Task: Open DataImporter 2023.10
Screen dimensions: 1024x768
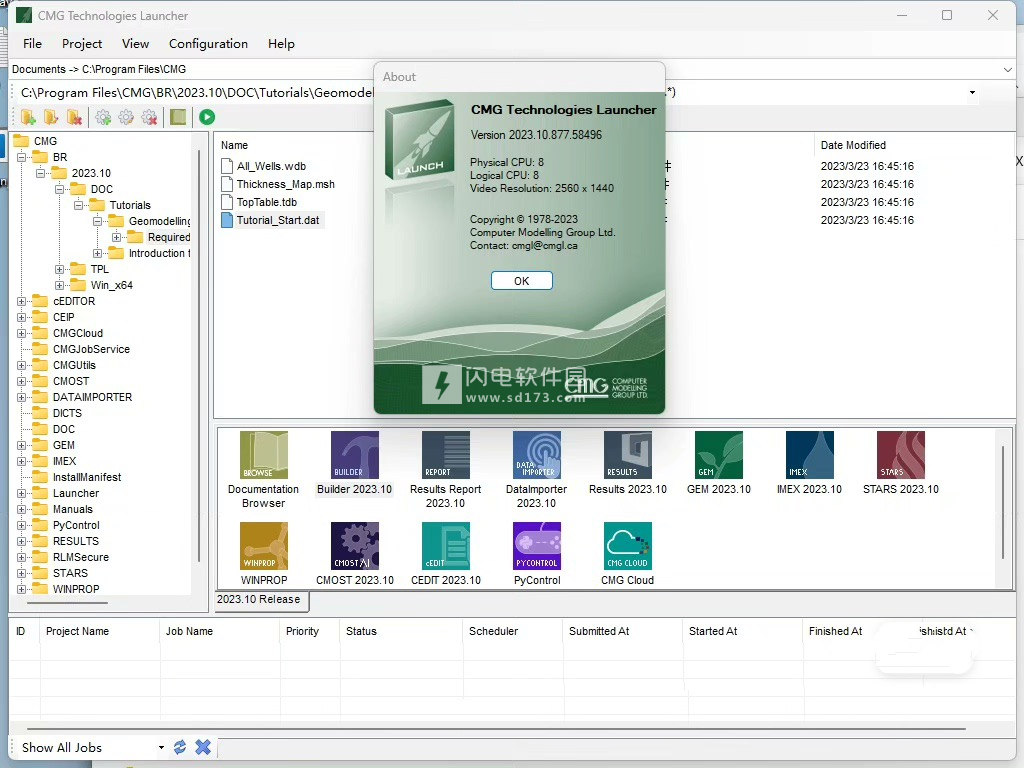Action: coord(537,455)
